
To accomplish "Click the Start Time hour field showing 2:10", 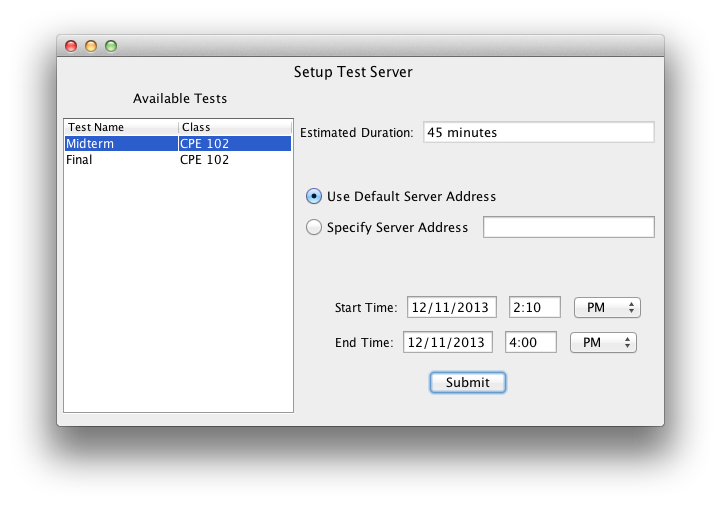I will pyautogui.click(x=536, y=307).
